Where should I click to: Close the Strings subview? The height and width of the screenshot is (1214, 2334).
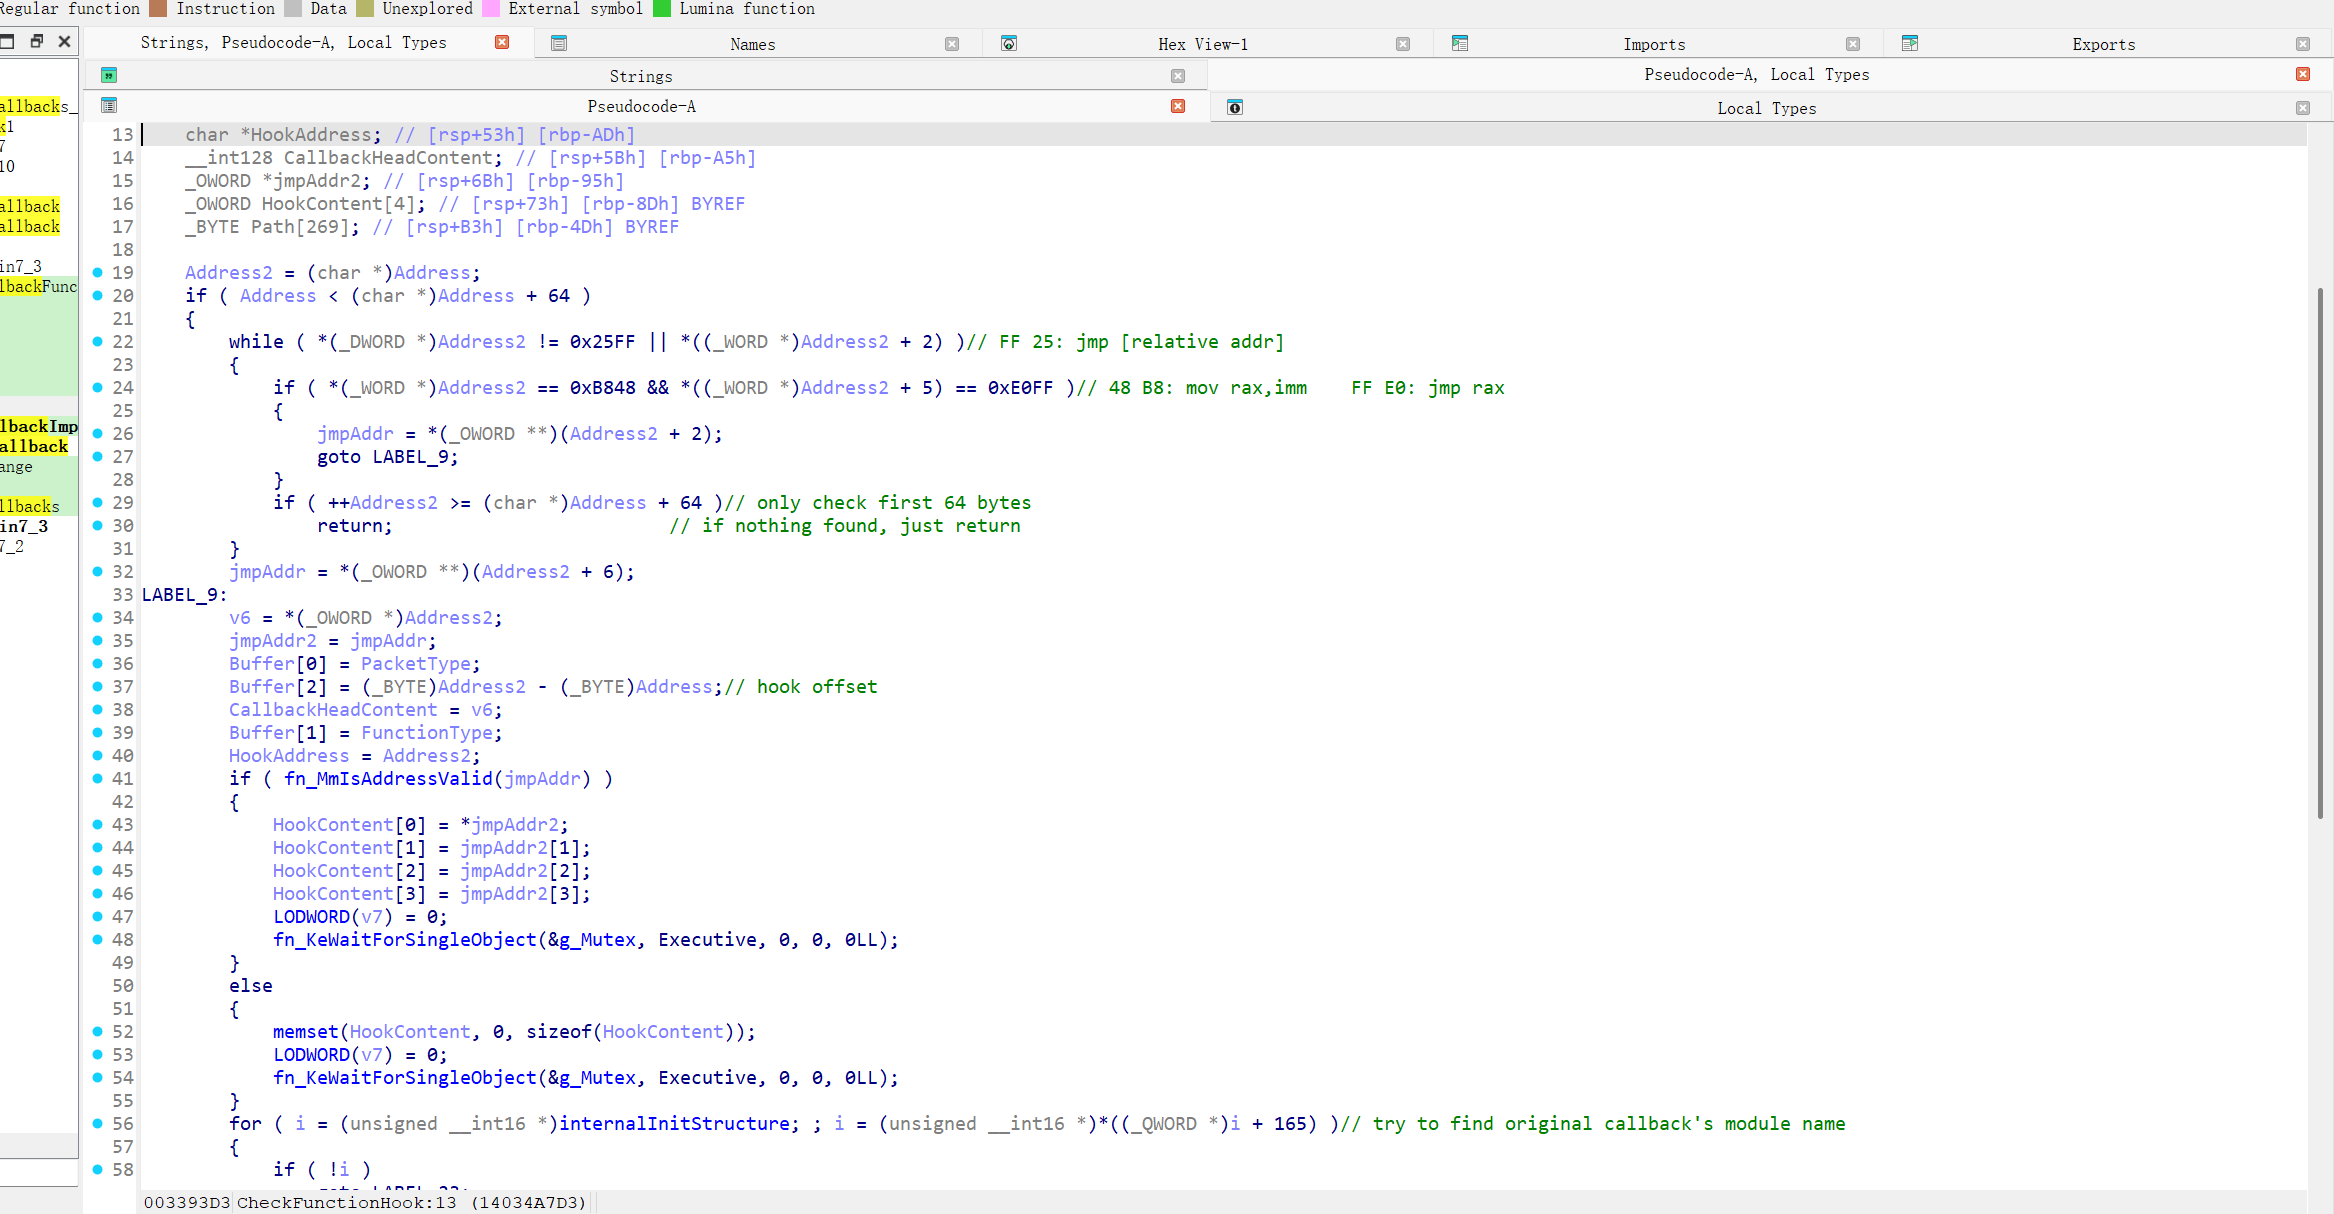[x=1178, y=76]
